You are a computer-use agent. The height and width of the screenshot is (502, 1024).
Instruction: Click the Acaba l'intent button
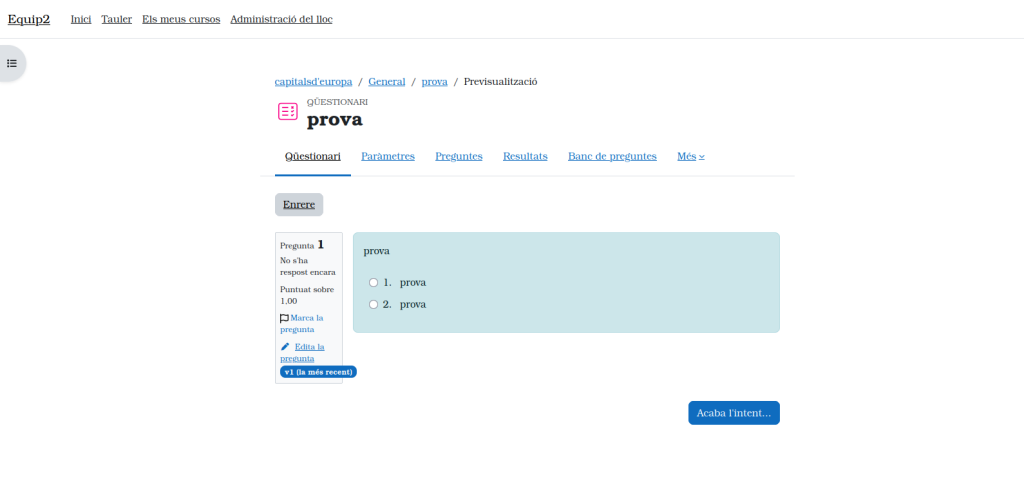click(733, 413)
